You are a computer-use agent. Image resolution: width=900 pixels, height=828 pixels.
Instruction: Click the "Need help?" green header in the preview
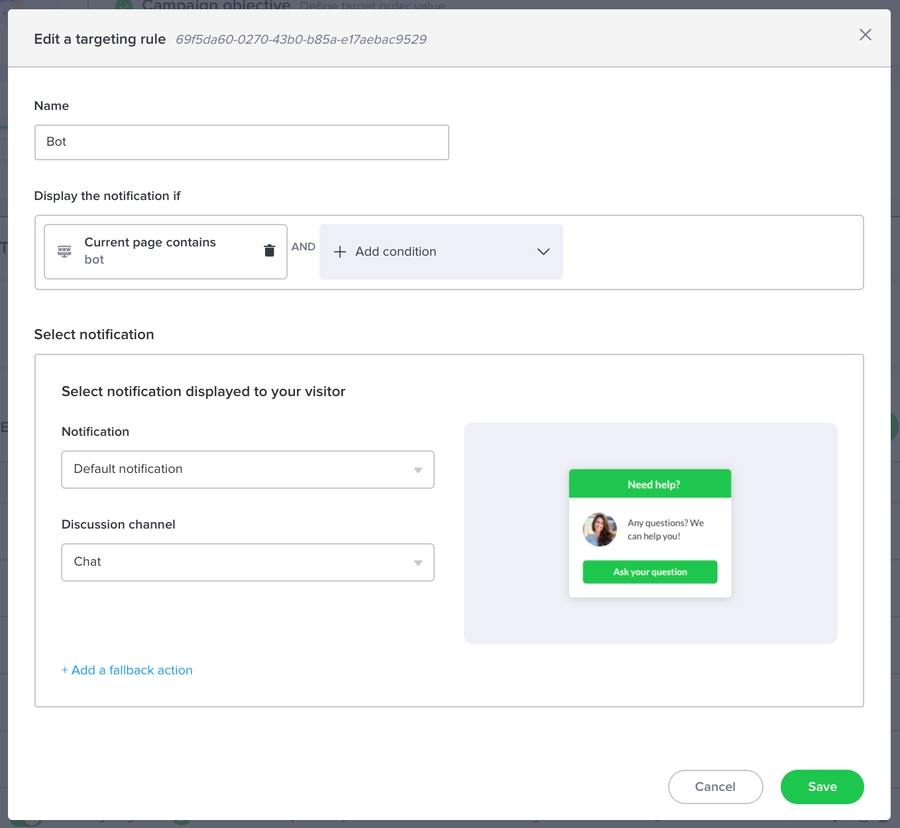[x=649, y=483]
